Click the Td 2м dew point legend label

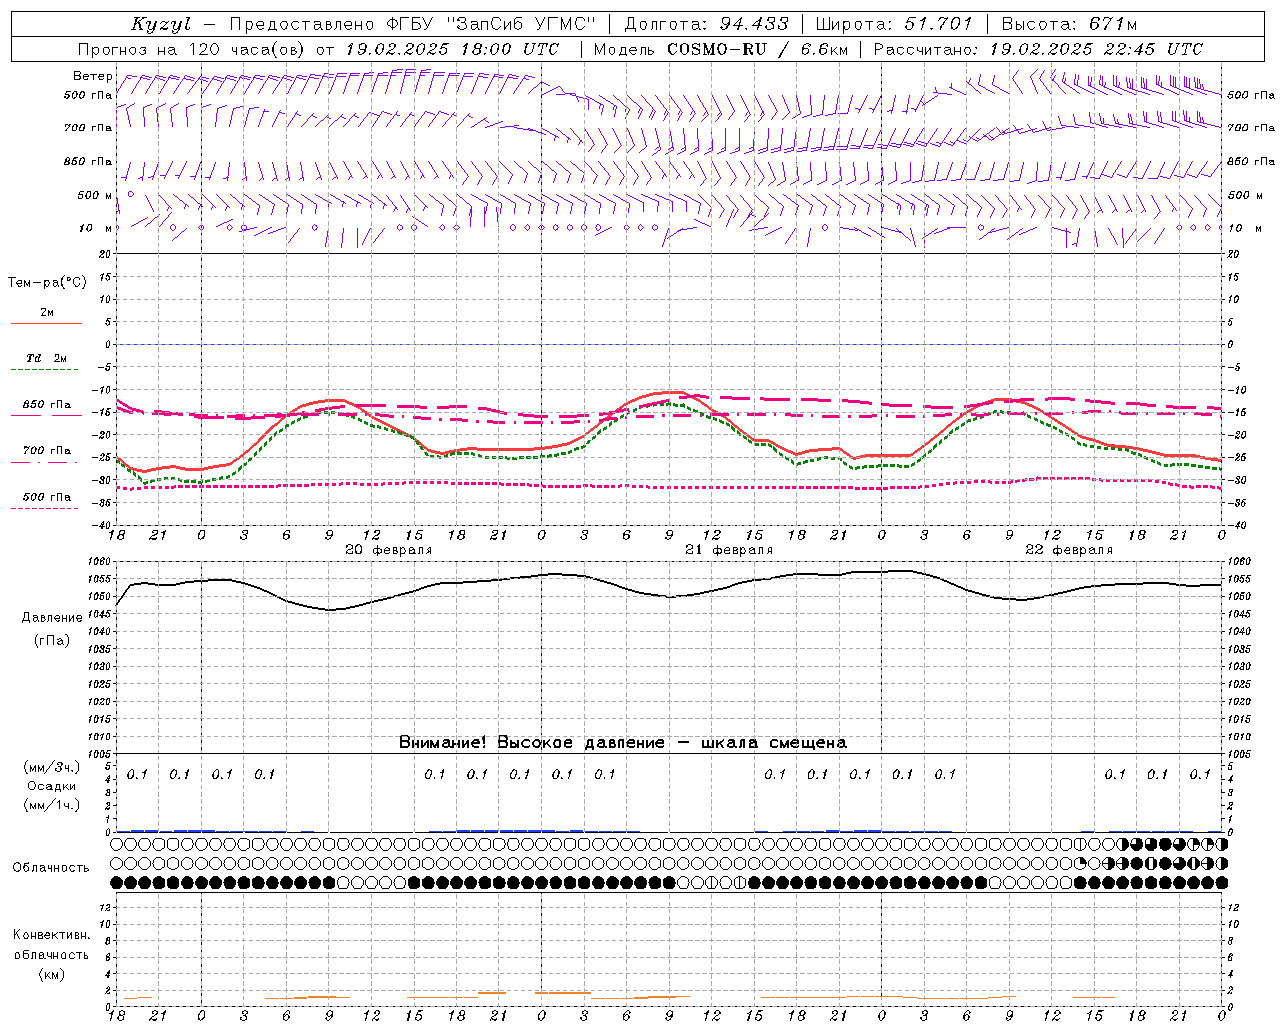coord(46,358)
